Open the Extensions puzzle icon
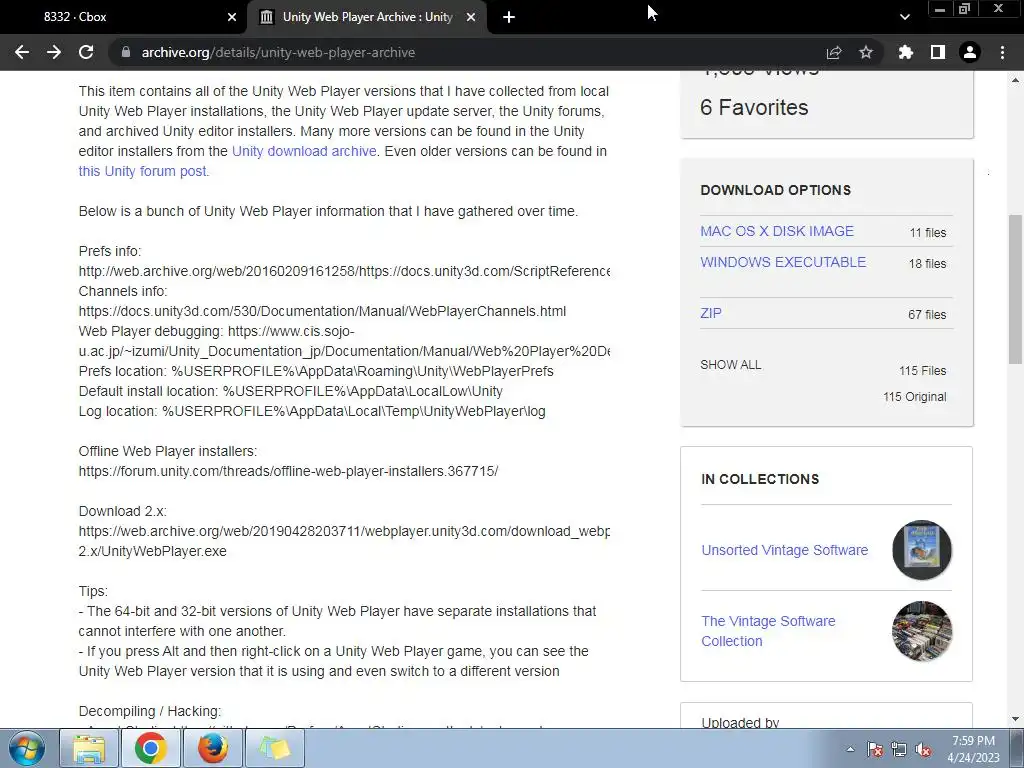Viewport: 1024px width, 768px height. 906,52
